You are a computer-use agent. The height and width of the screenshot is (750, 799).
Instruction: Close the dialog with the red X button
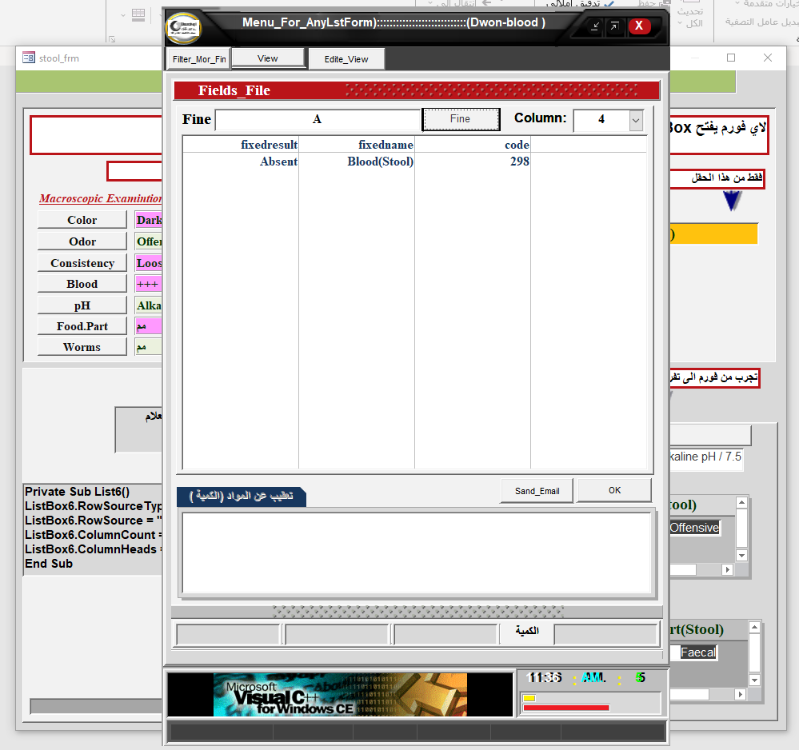(639, 26)
